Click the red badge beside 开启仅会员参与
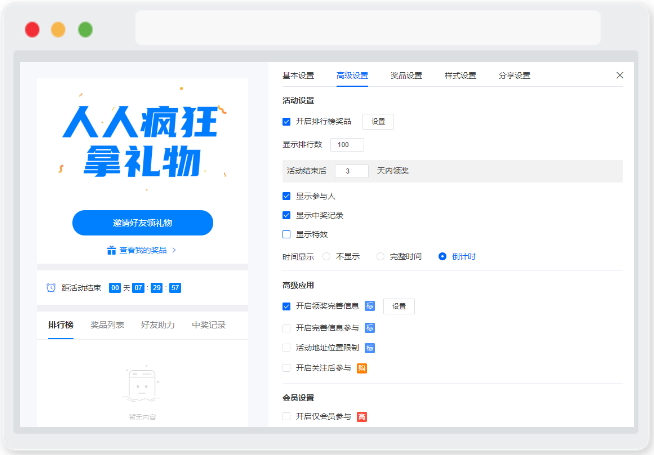 (x=362, y=417)
